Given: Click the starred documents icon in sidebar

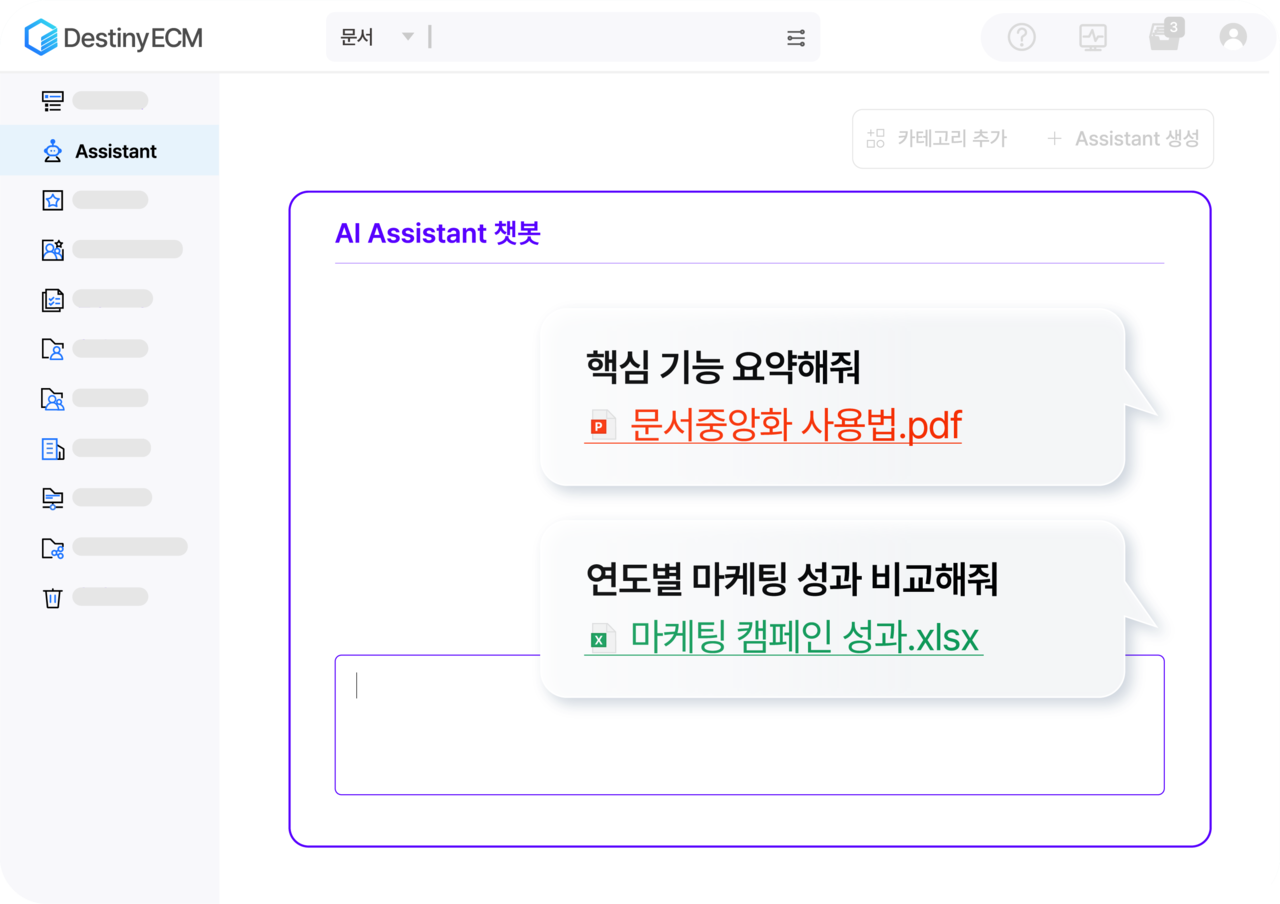Looking at the screenshot, I should [52, 199].
